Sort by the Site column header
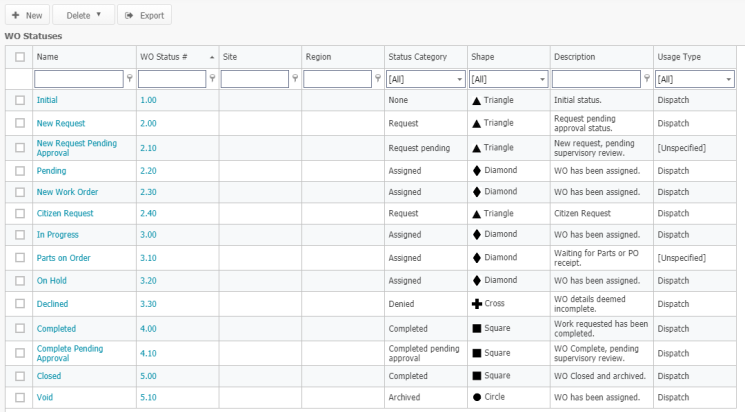 [x=230, y=57]
